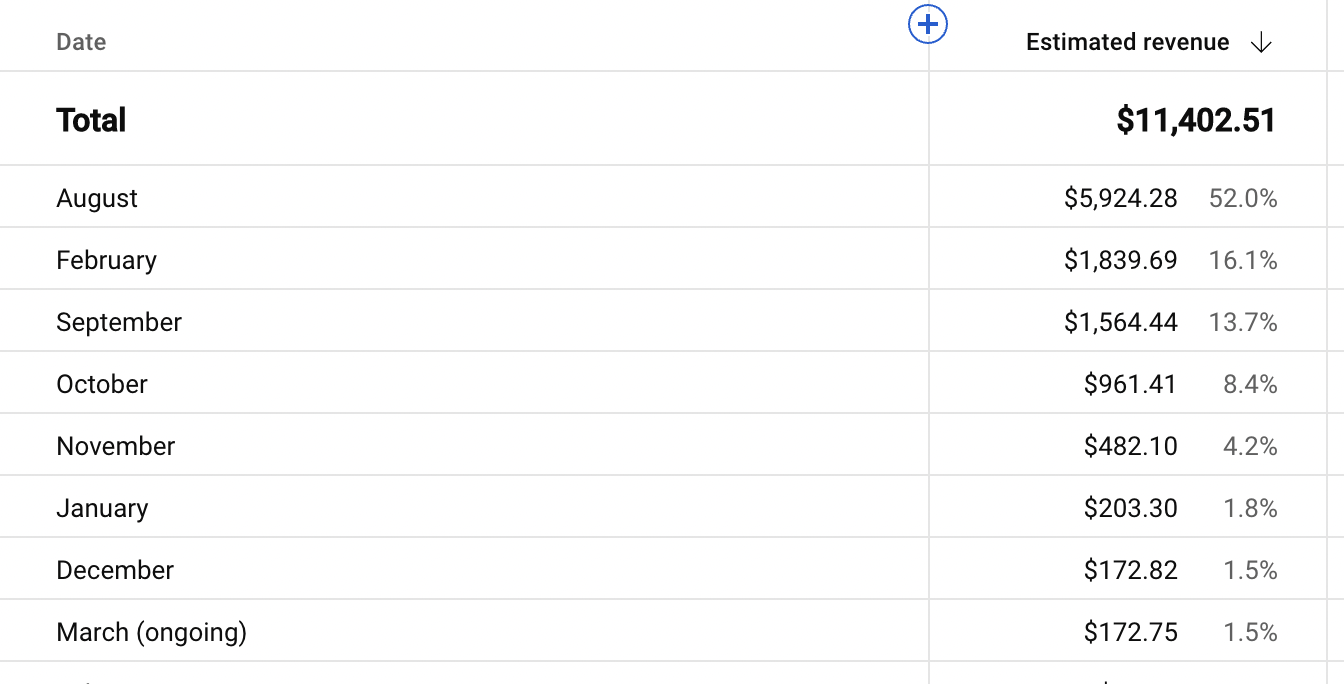Click the Date column header
1344x684 pixels.
pyautogui.click(x=81, y=42)
